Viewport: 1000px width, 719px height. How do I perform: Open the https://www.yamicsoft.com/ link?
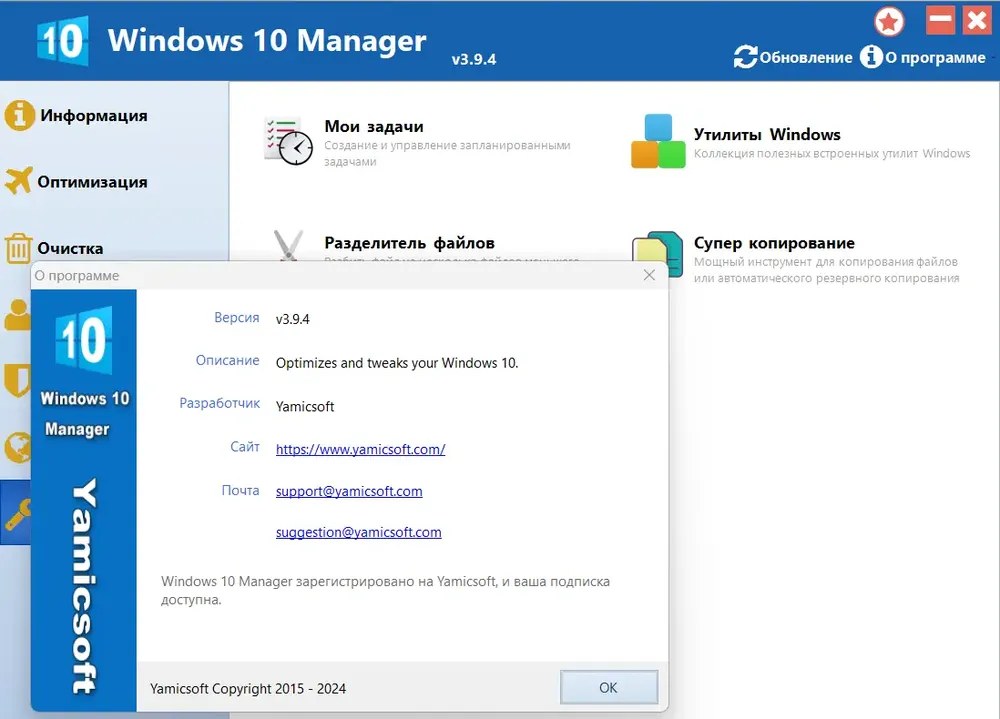pos(360,449)
